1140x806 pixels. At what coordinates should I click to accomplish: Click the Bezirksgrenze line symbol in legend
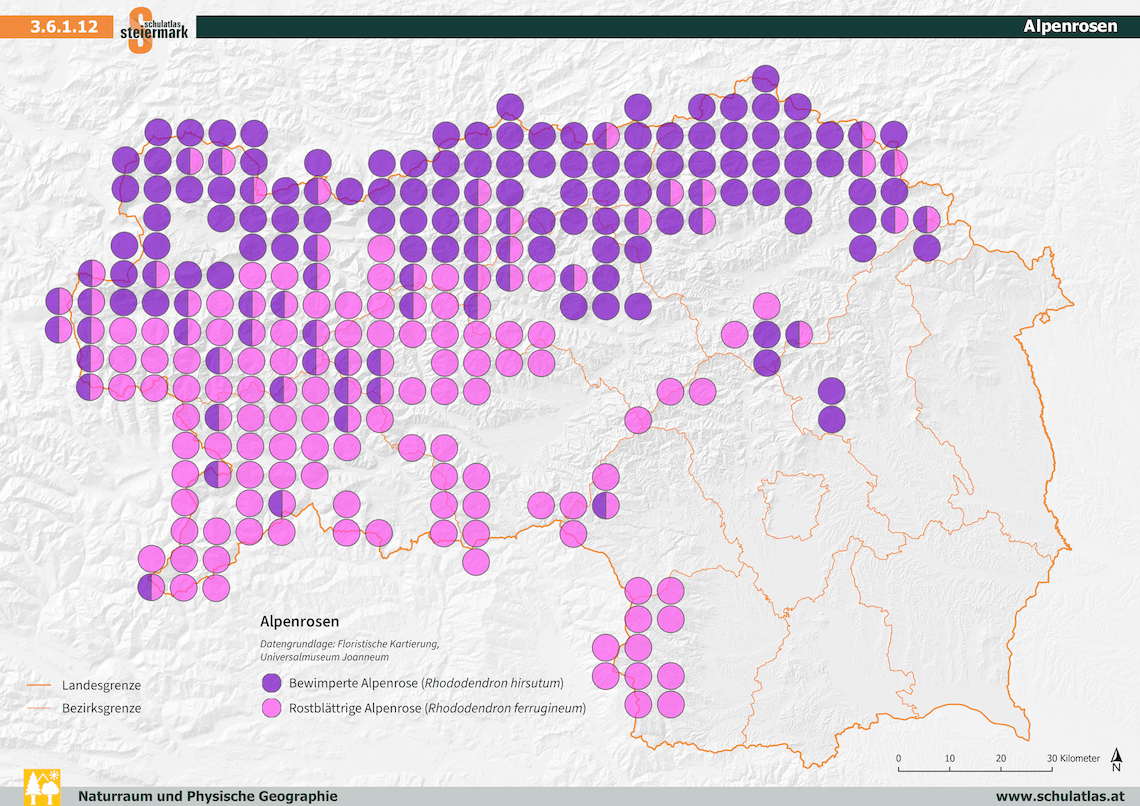click(x=39, y=708)
